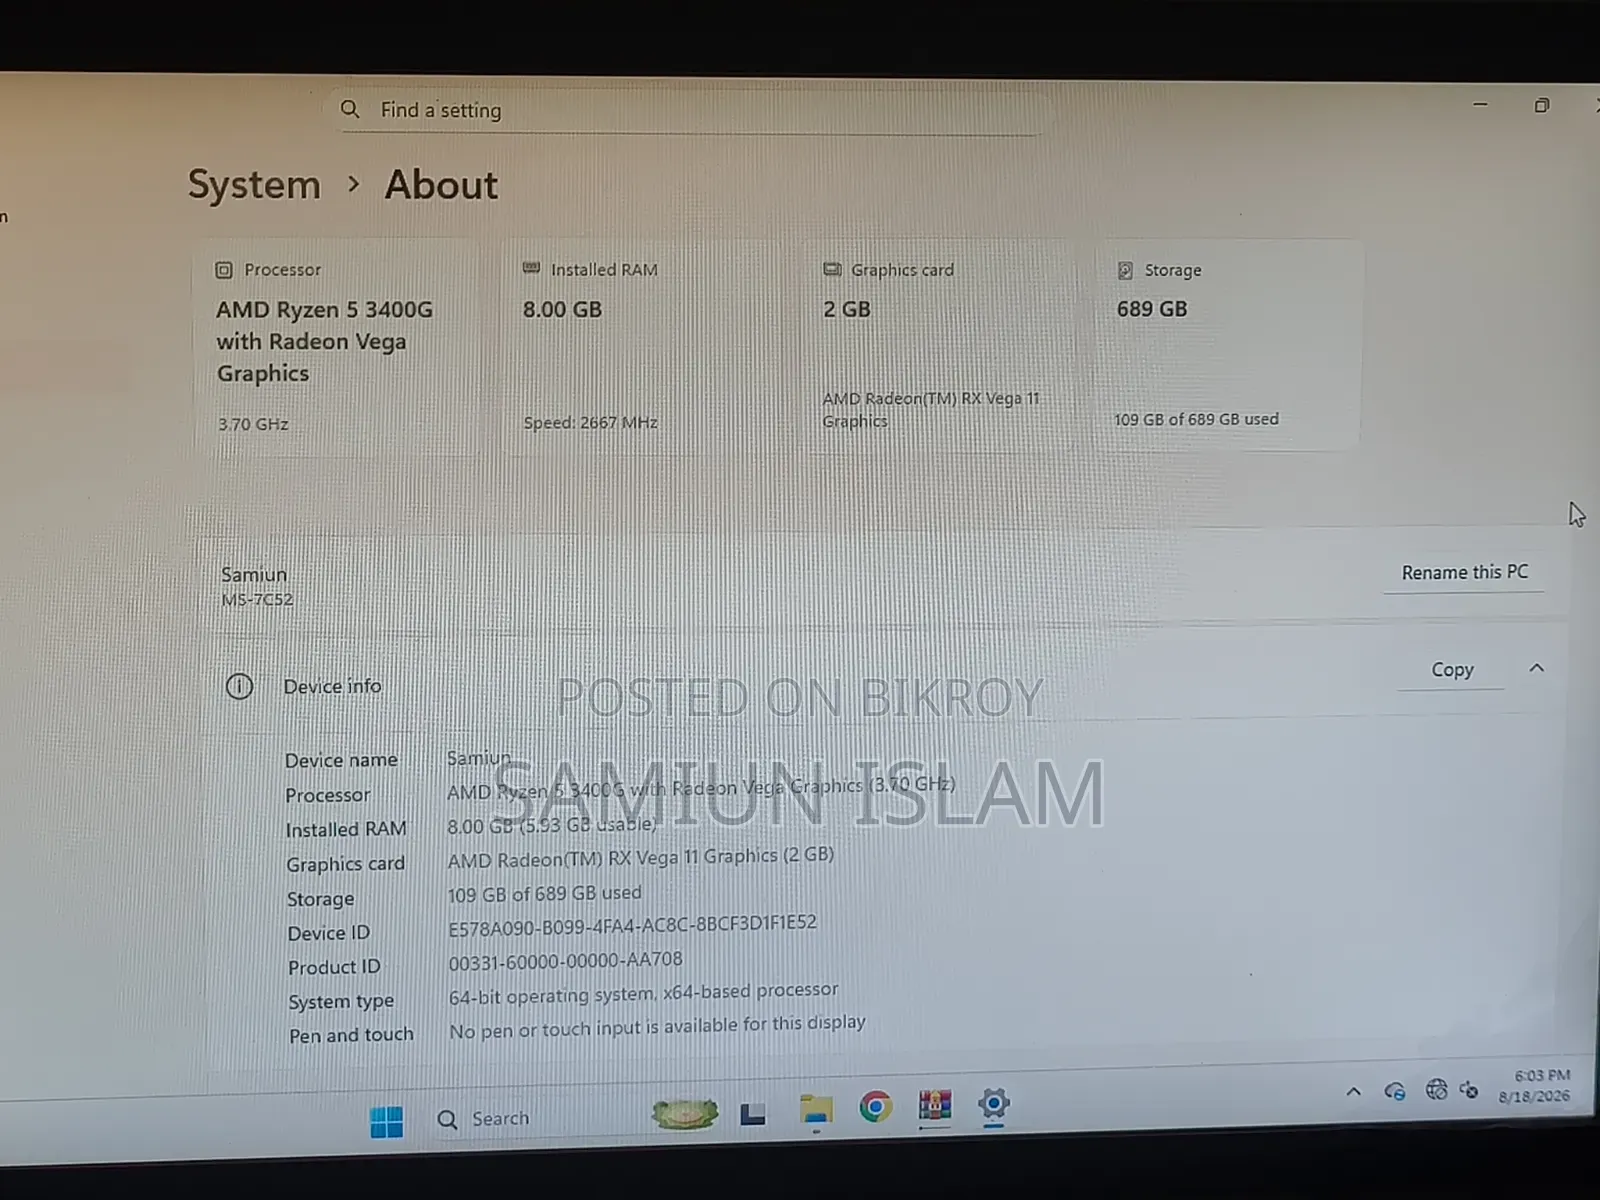Click the Product ID value 00331-60000-00000-AA708
Image resolution: width=1600 pixels, height=1200 pixels.
point(565,960)
